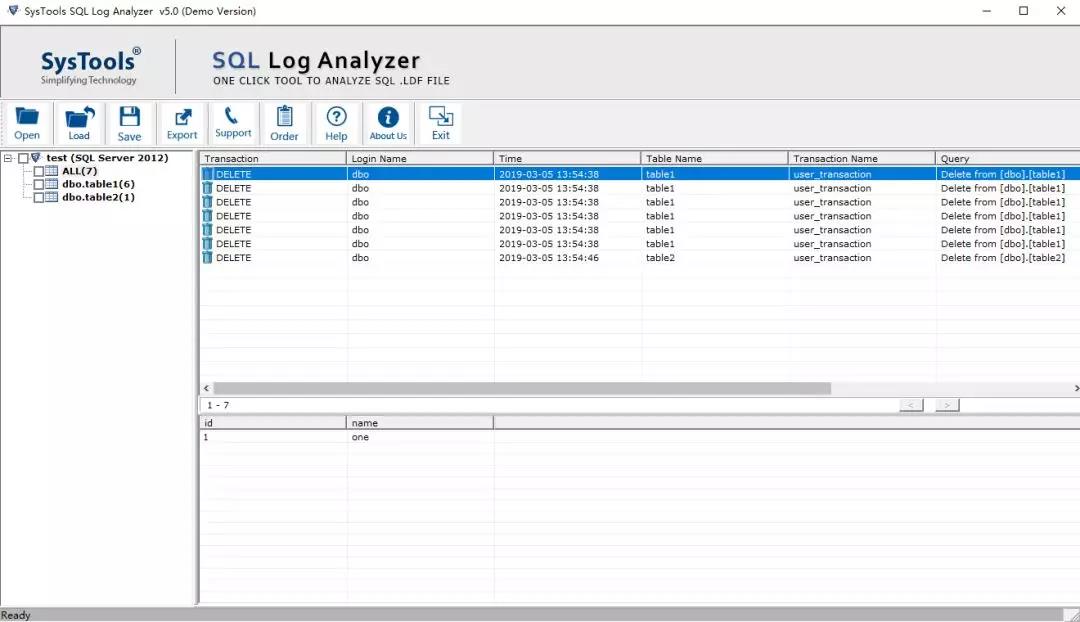Sort by the Login Name column header
The width and height of the screenshot is (1080, 622).
[420, 158]
